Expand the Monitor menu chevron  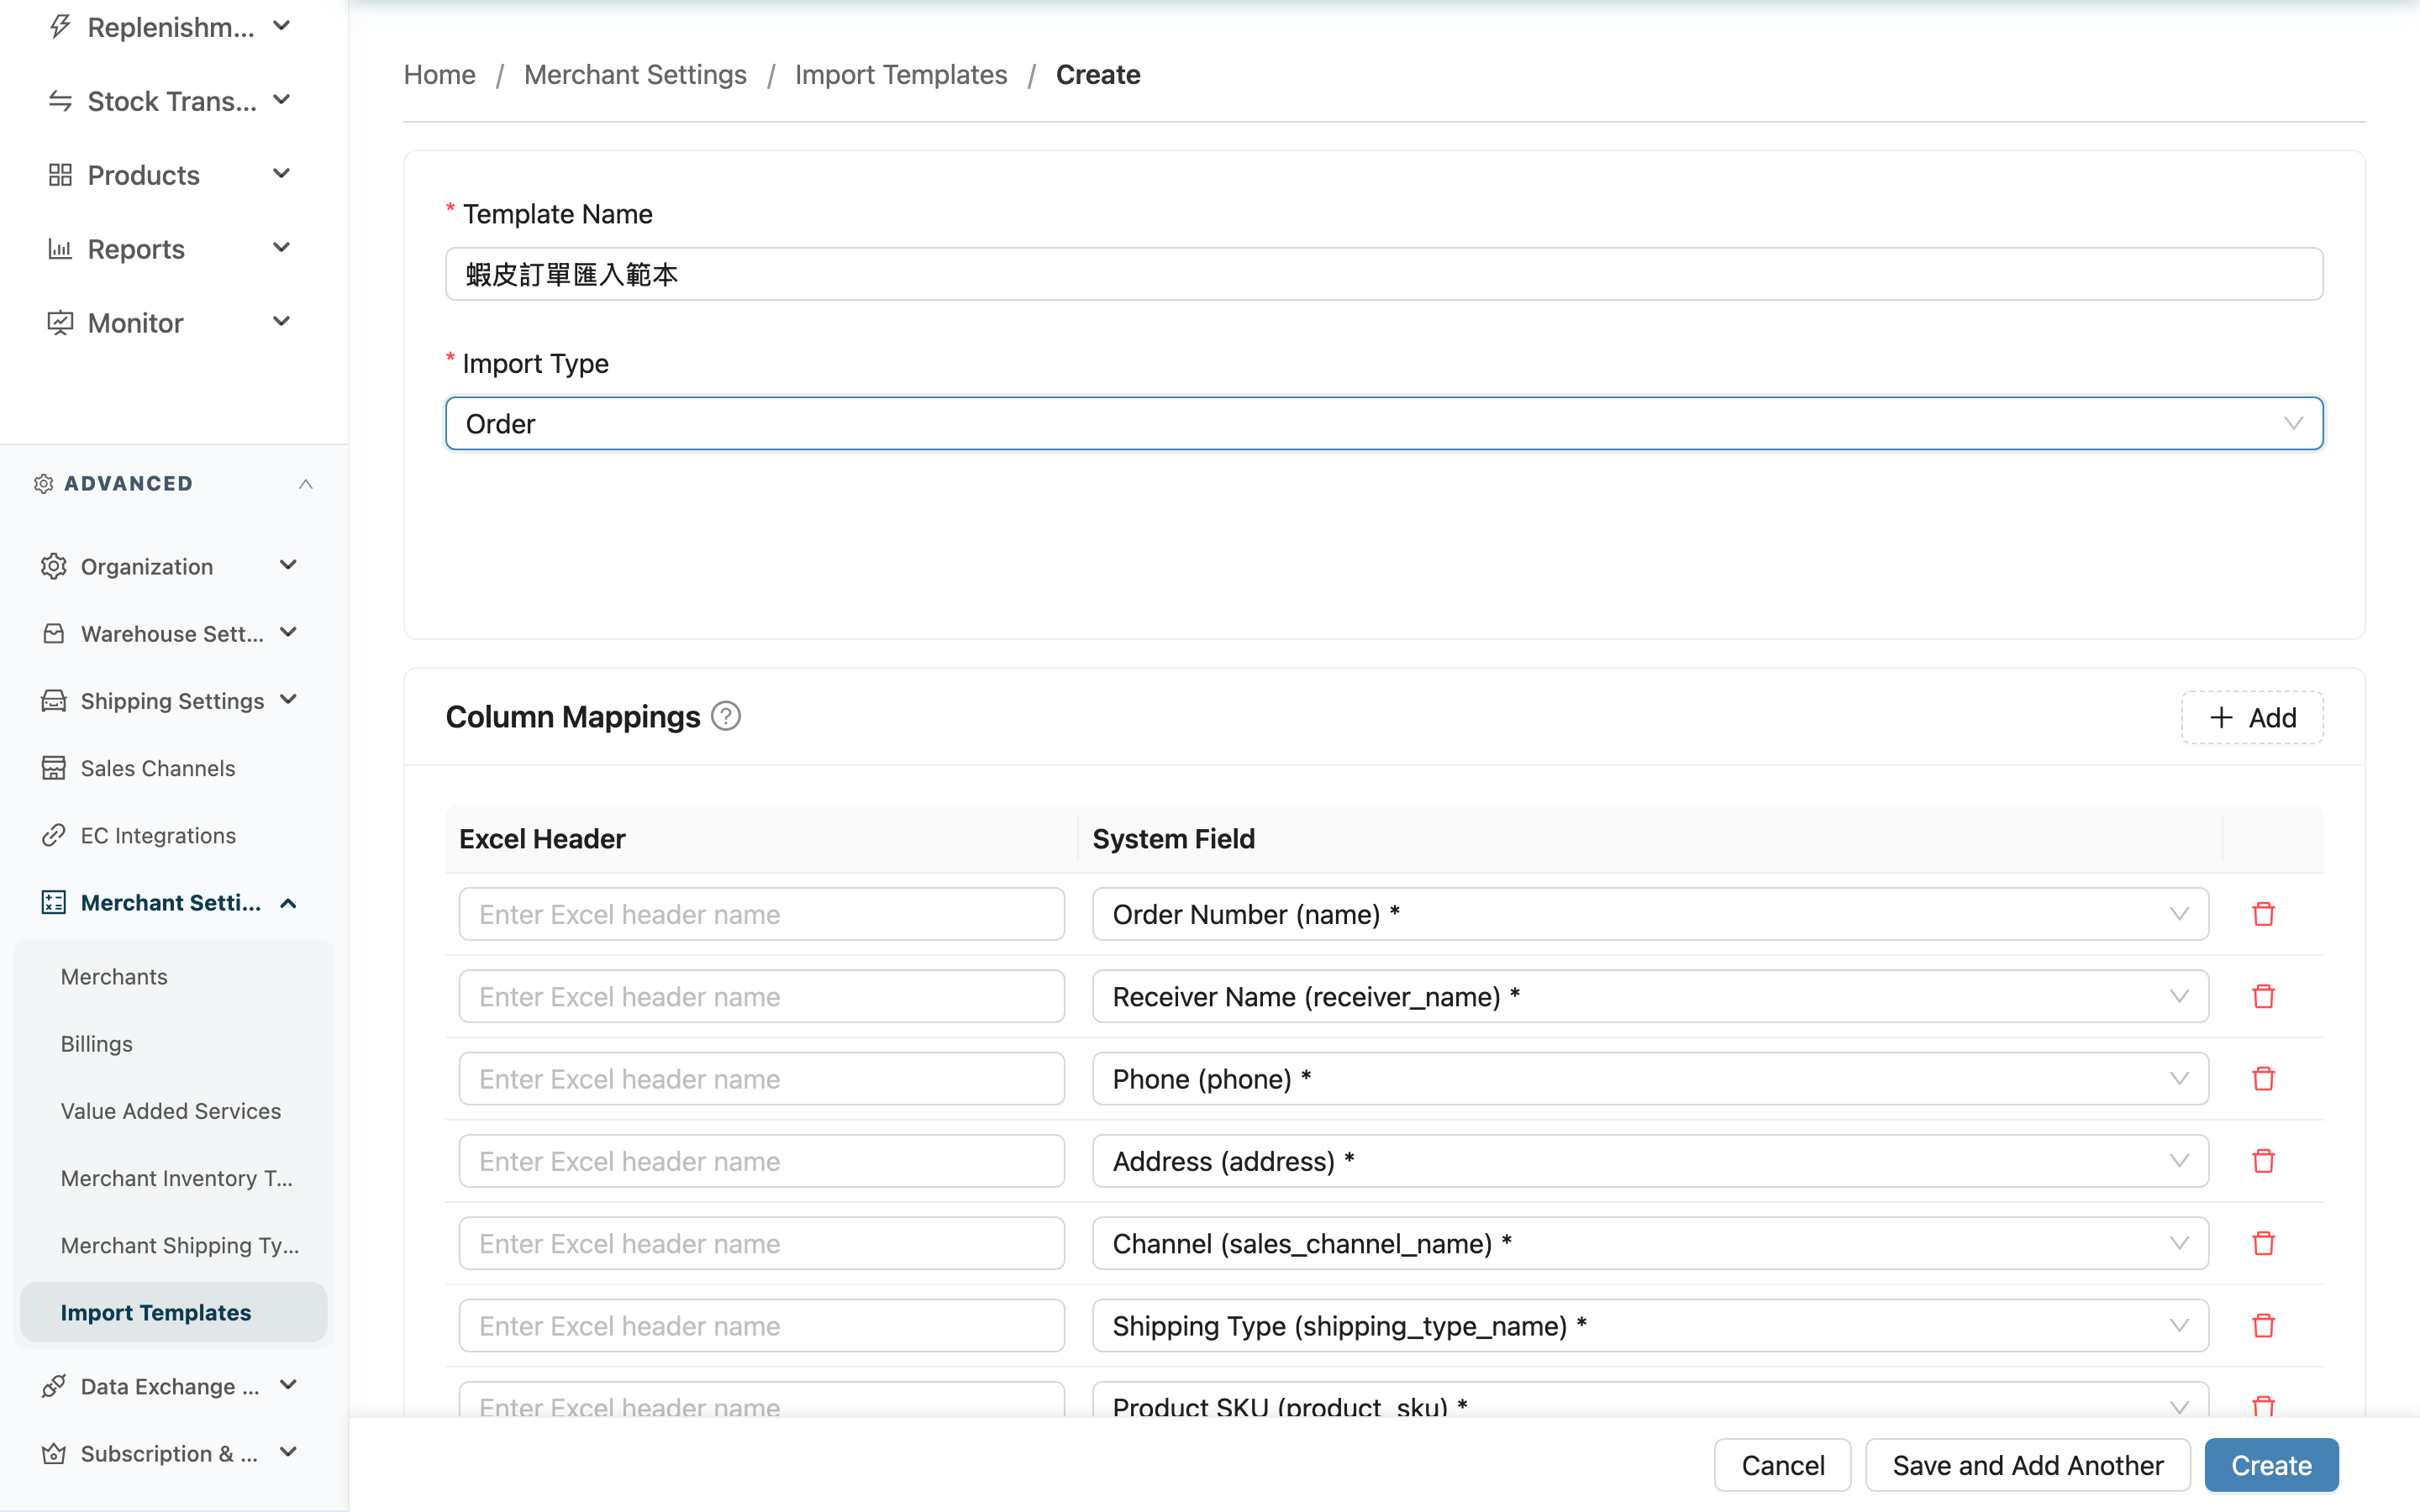282,322
